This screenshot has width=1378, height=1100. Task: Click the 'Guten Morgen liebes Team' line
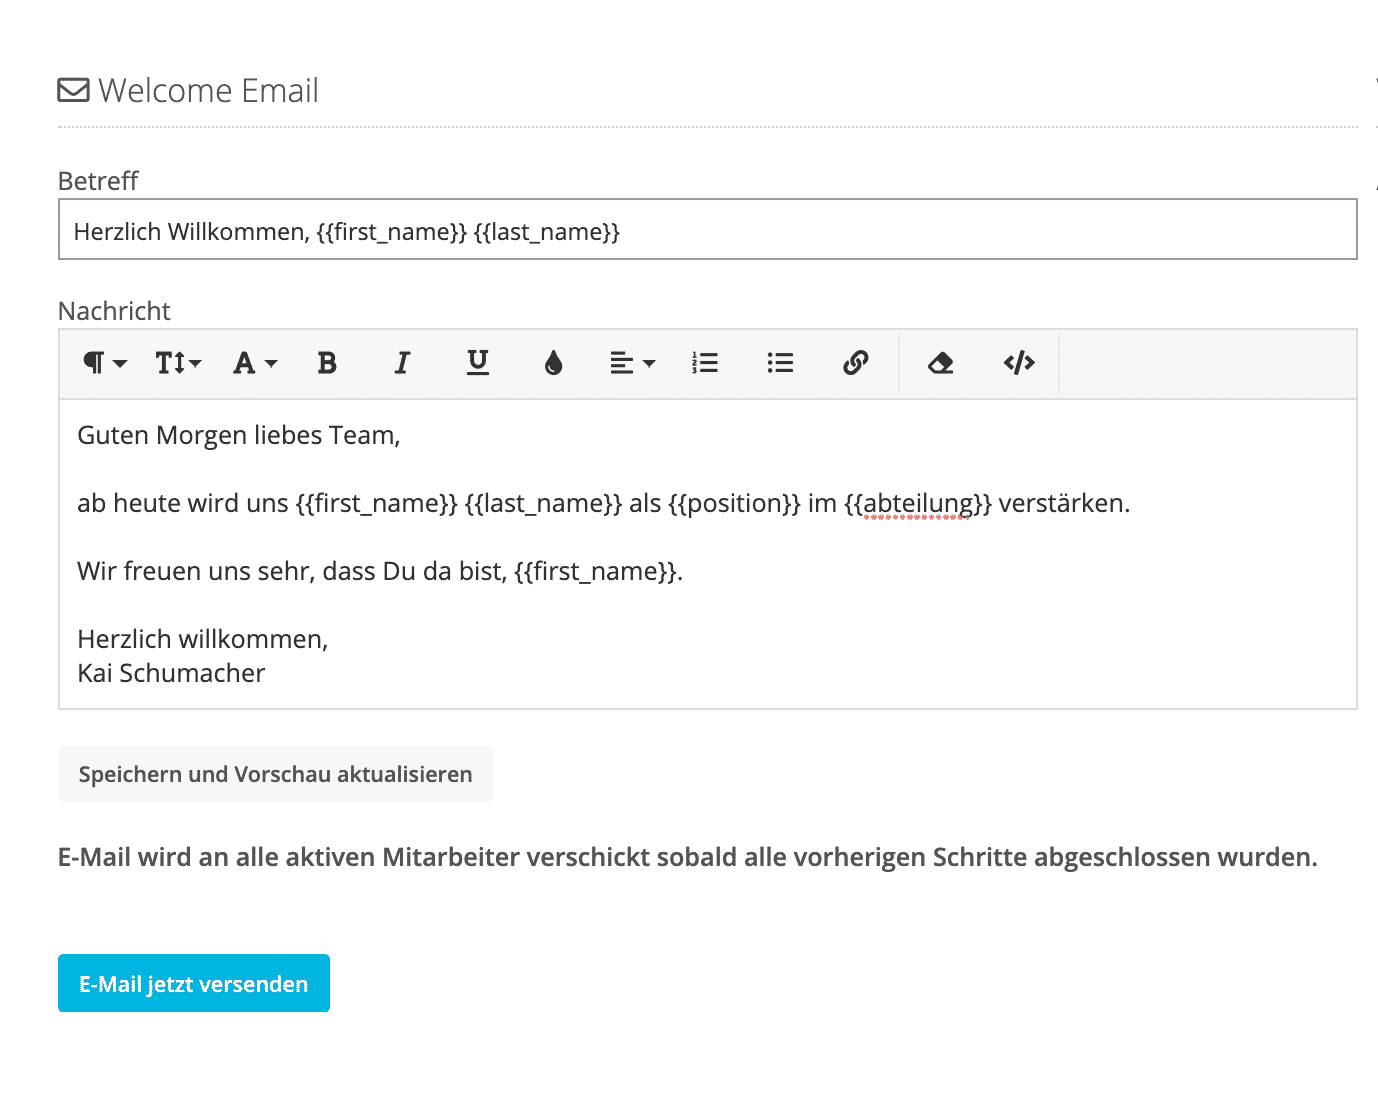(x=238, y=435)
